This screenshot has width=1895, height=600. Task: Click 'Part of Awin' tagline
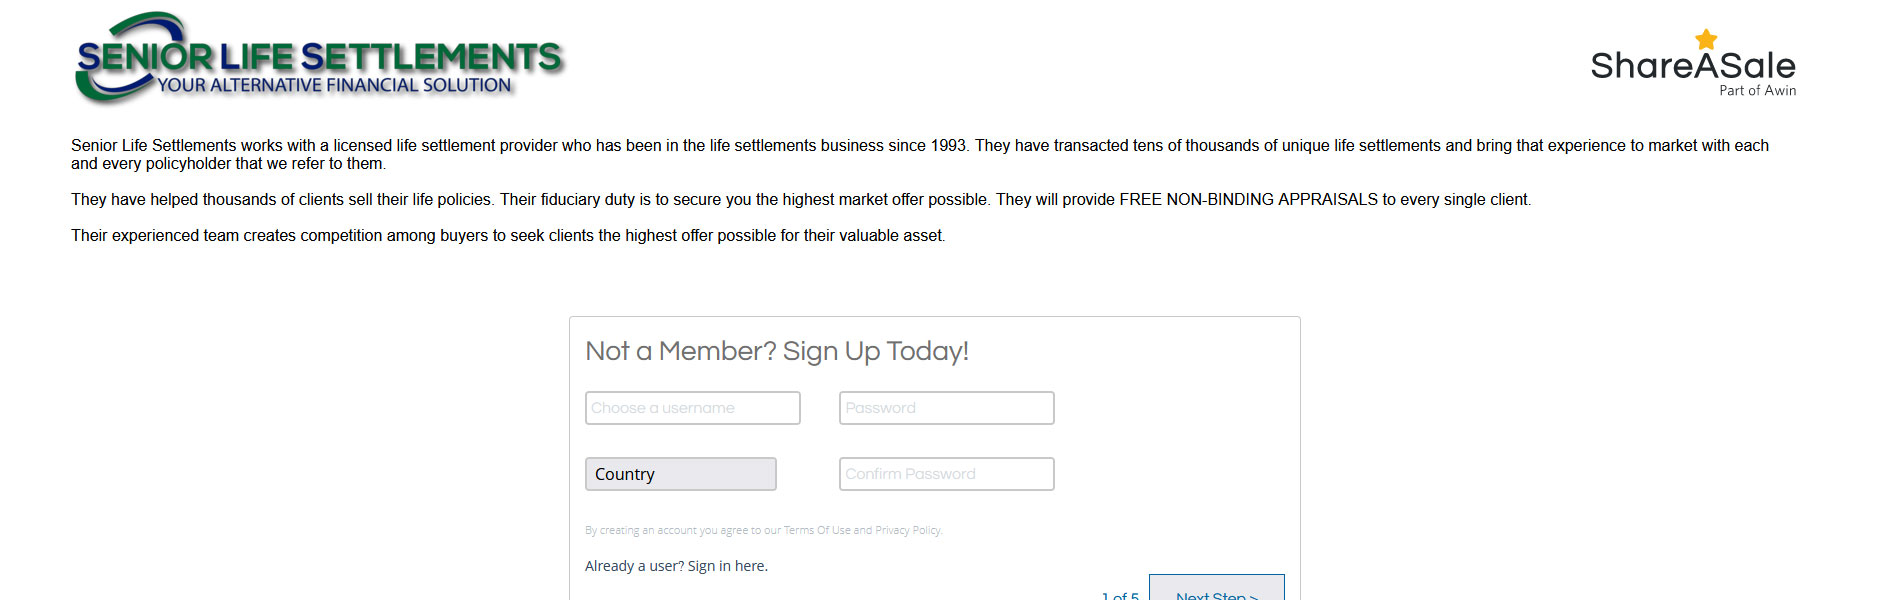tap(1757, 90)
